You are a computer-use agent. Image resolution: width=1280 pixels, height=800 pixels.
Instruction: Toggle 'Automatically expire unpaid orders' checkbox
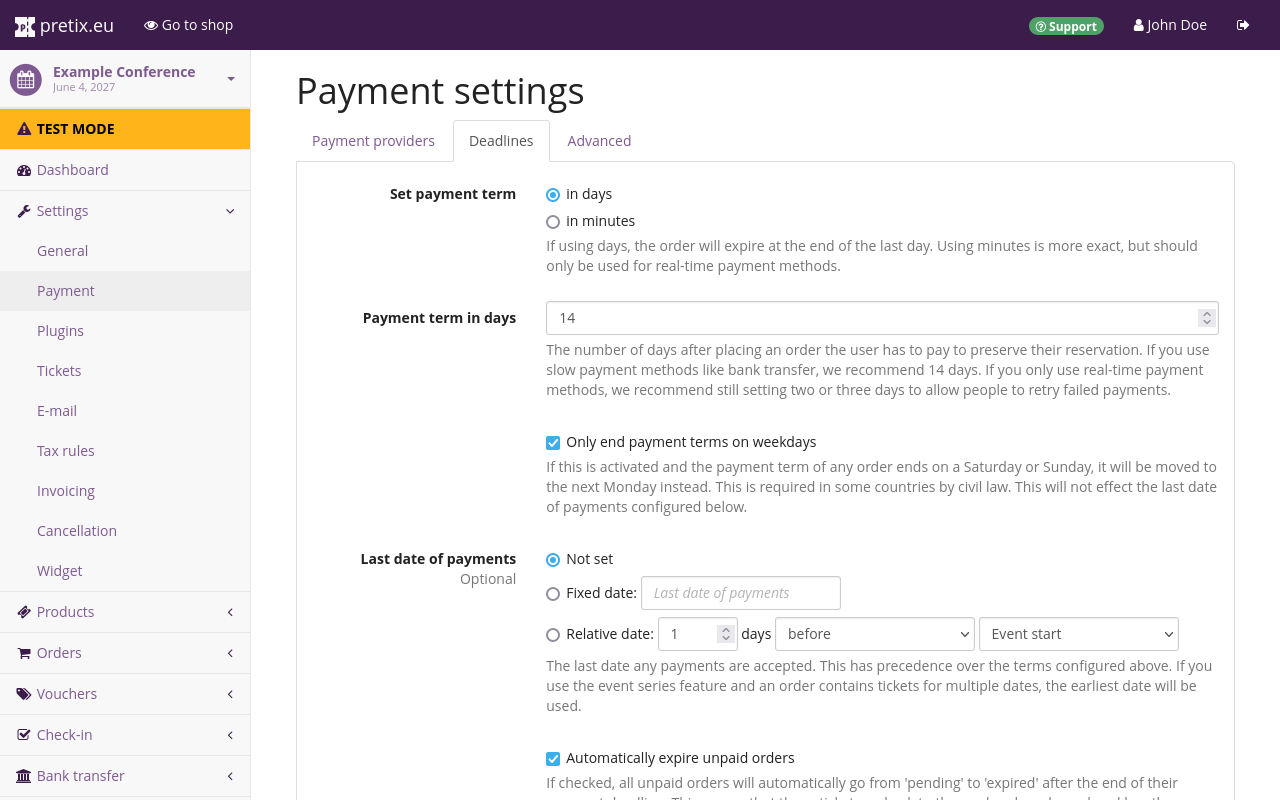coord(553,759)
